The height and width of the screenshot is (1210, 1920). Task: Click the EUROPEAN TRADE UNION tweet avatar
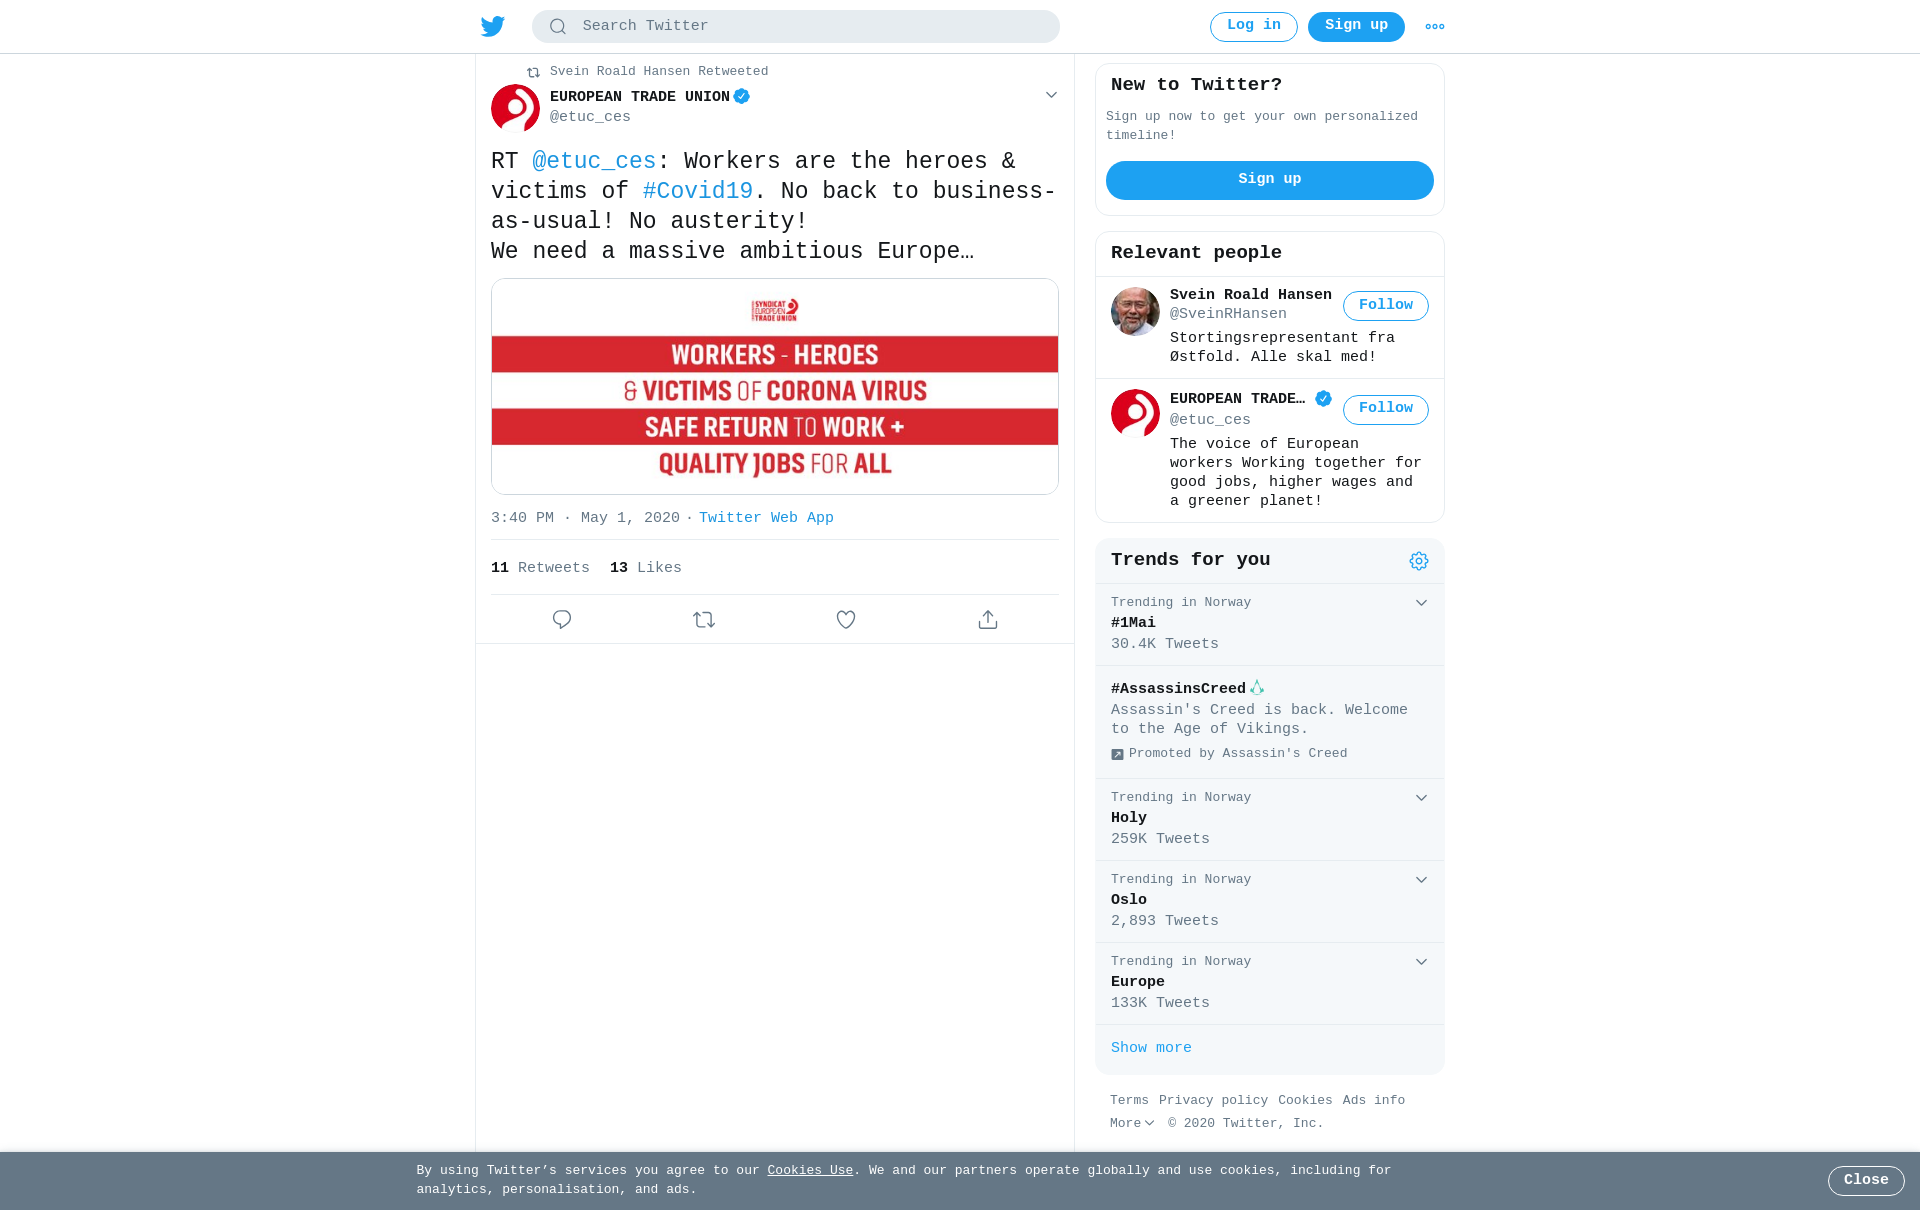point(515,108)
